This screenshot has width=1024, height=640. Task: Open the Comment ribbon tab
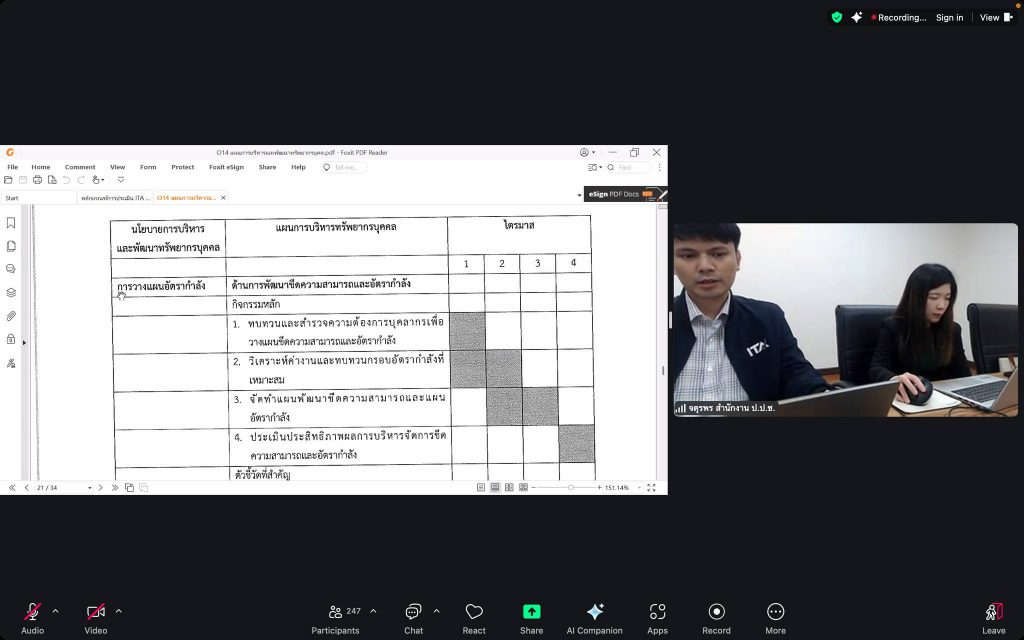[80, 167]
